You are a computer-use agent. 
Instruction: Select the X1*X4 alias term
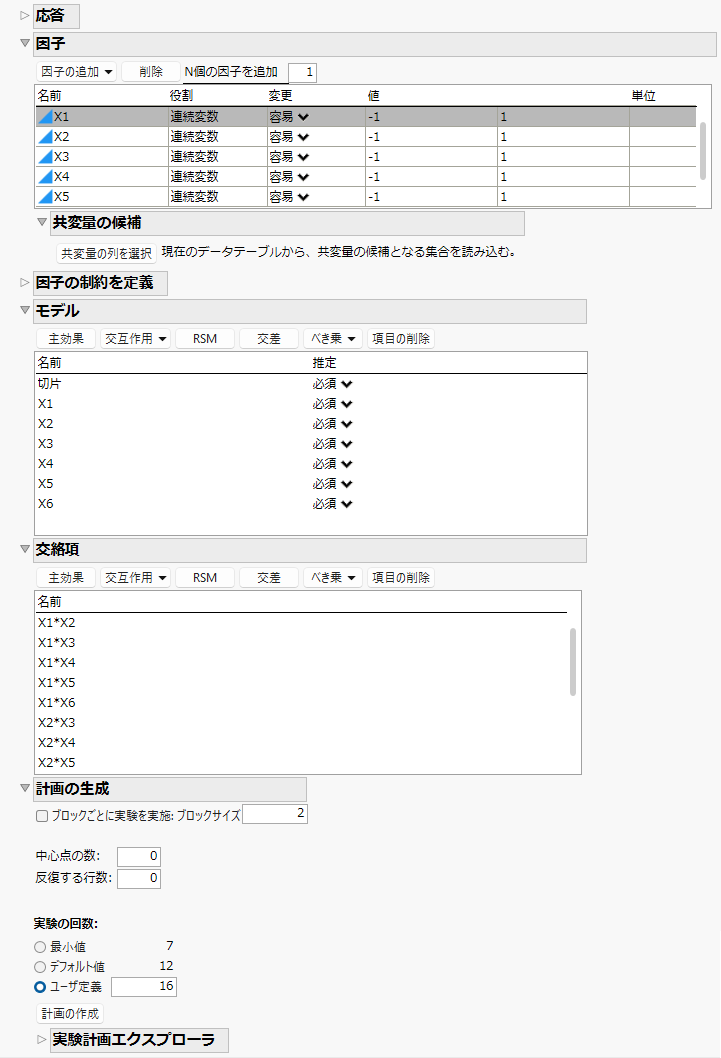tap(57, 663)
